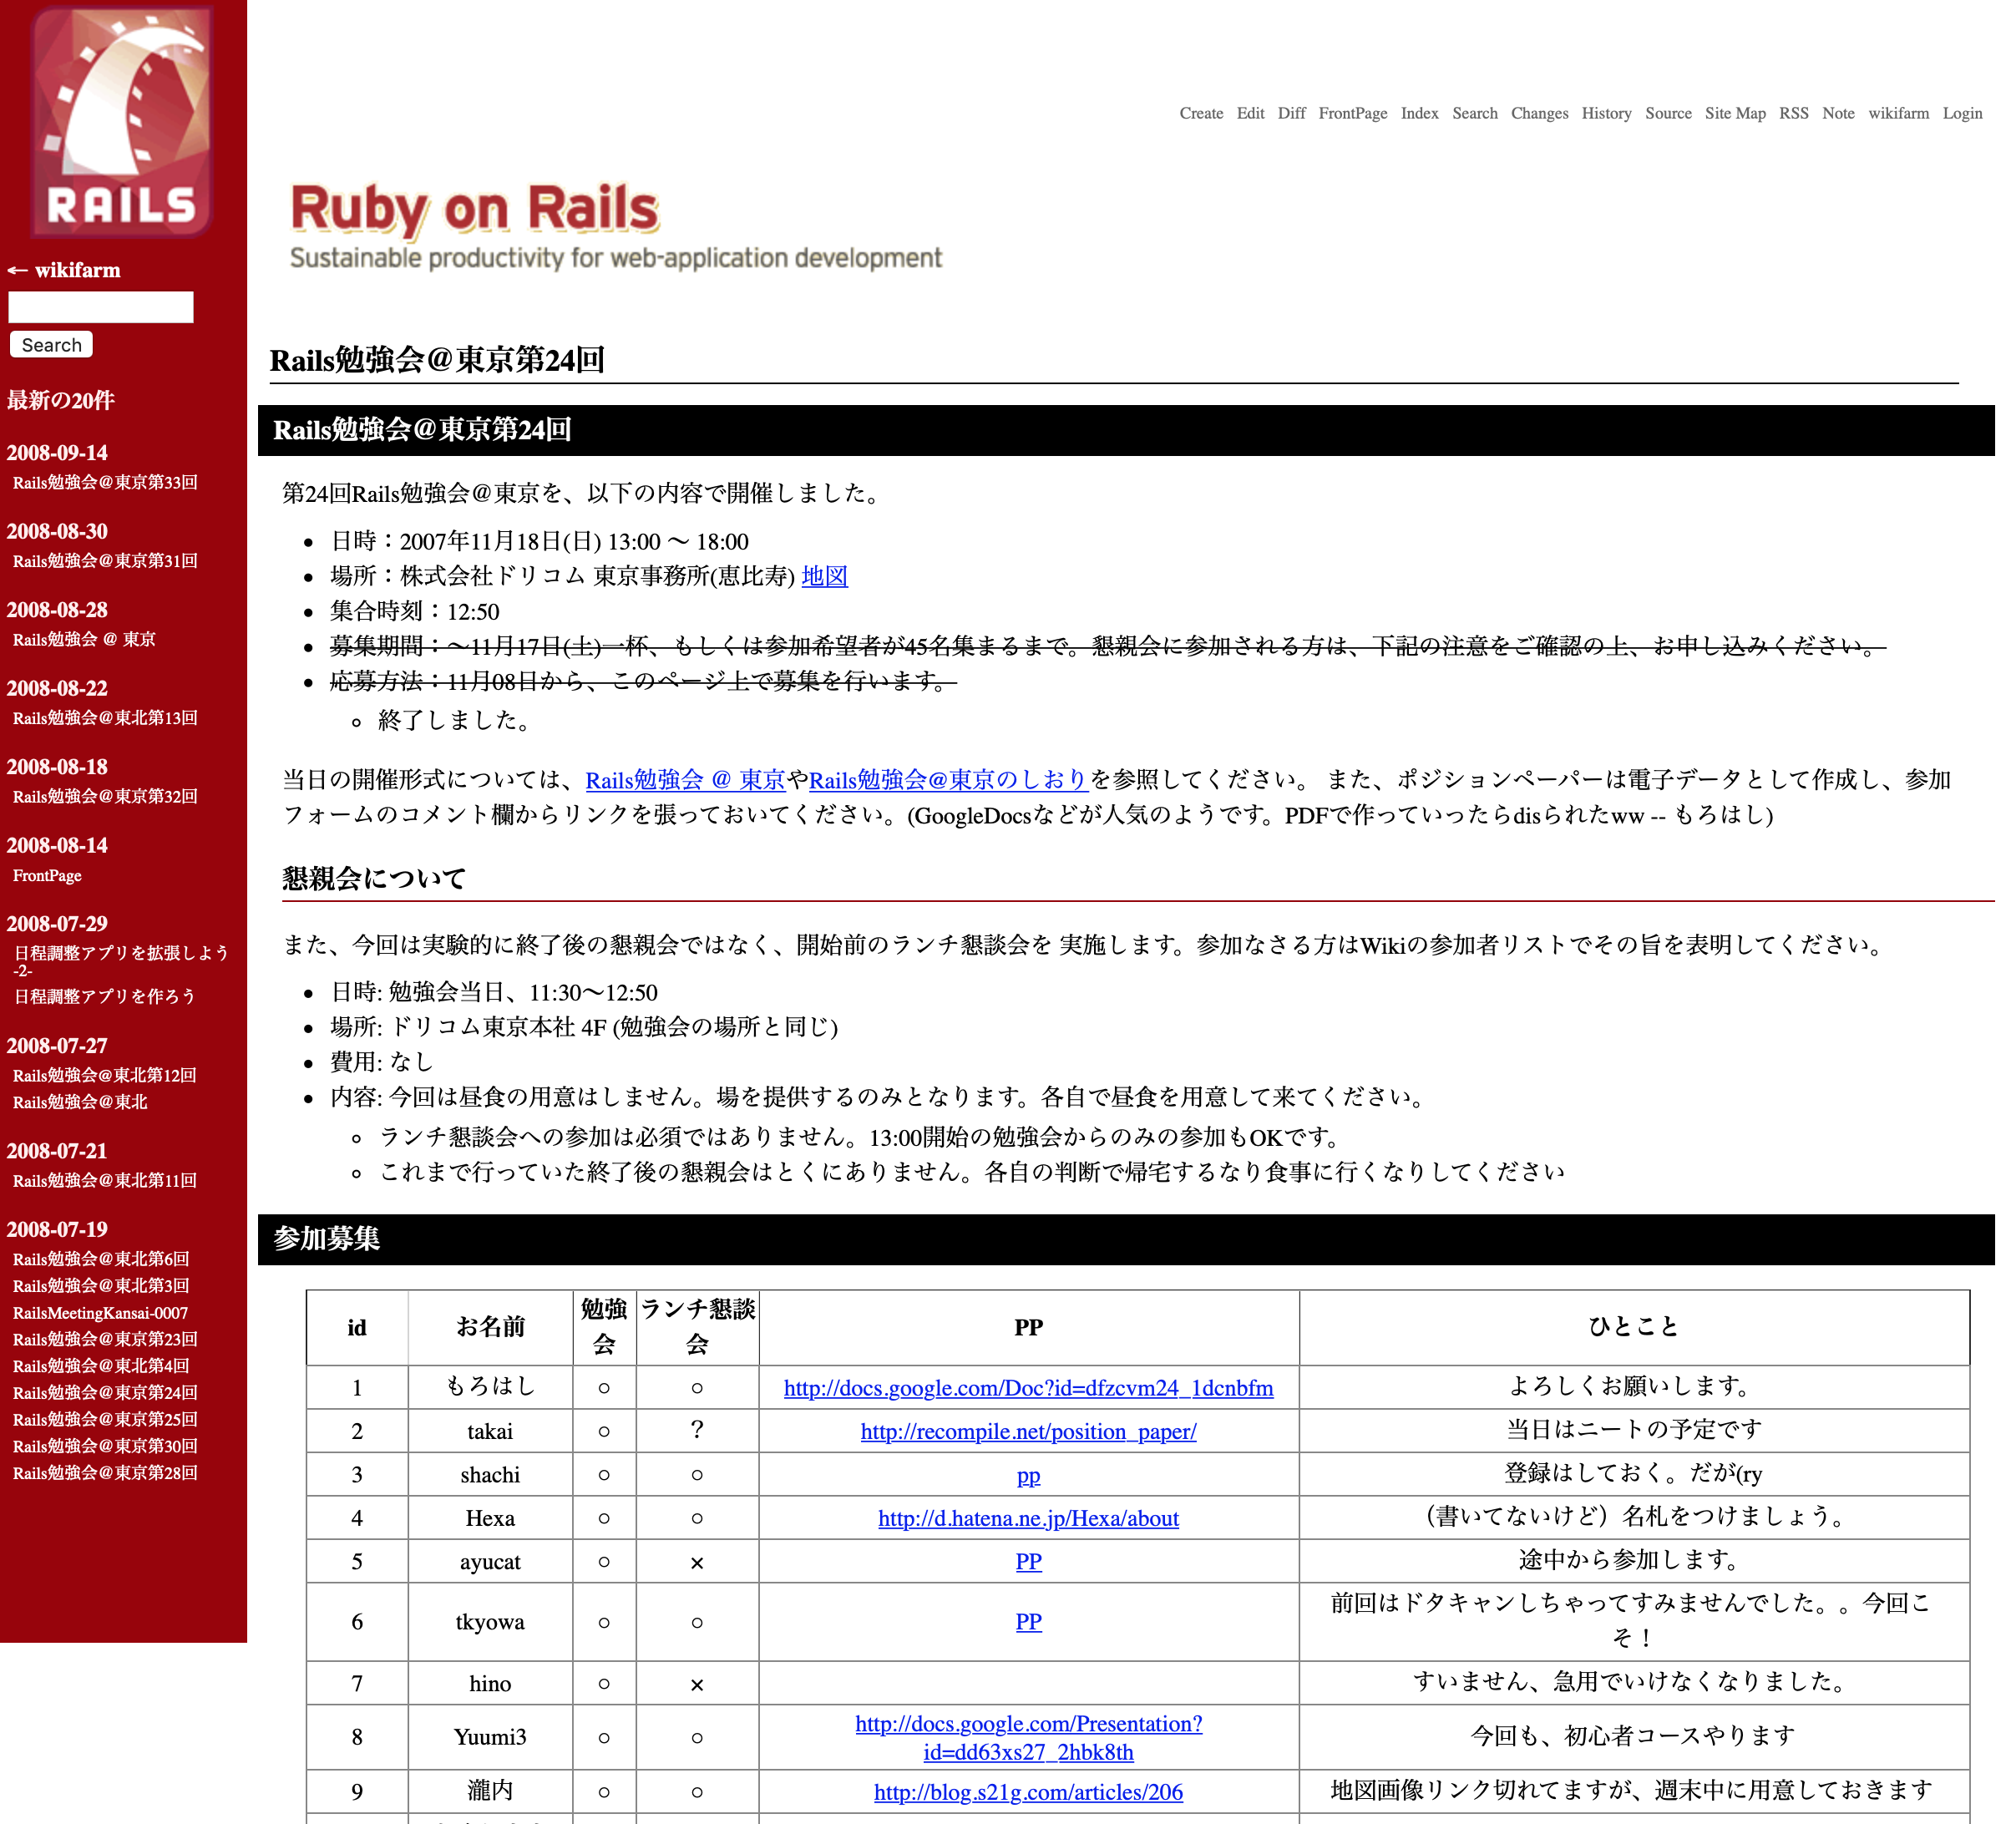Open sidebar link 日程調整アプリを作ろう
This screenshot has width=2016, height=1824.
coord(104,996)
